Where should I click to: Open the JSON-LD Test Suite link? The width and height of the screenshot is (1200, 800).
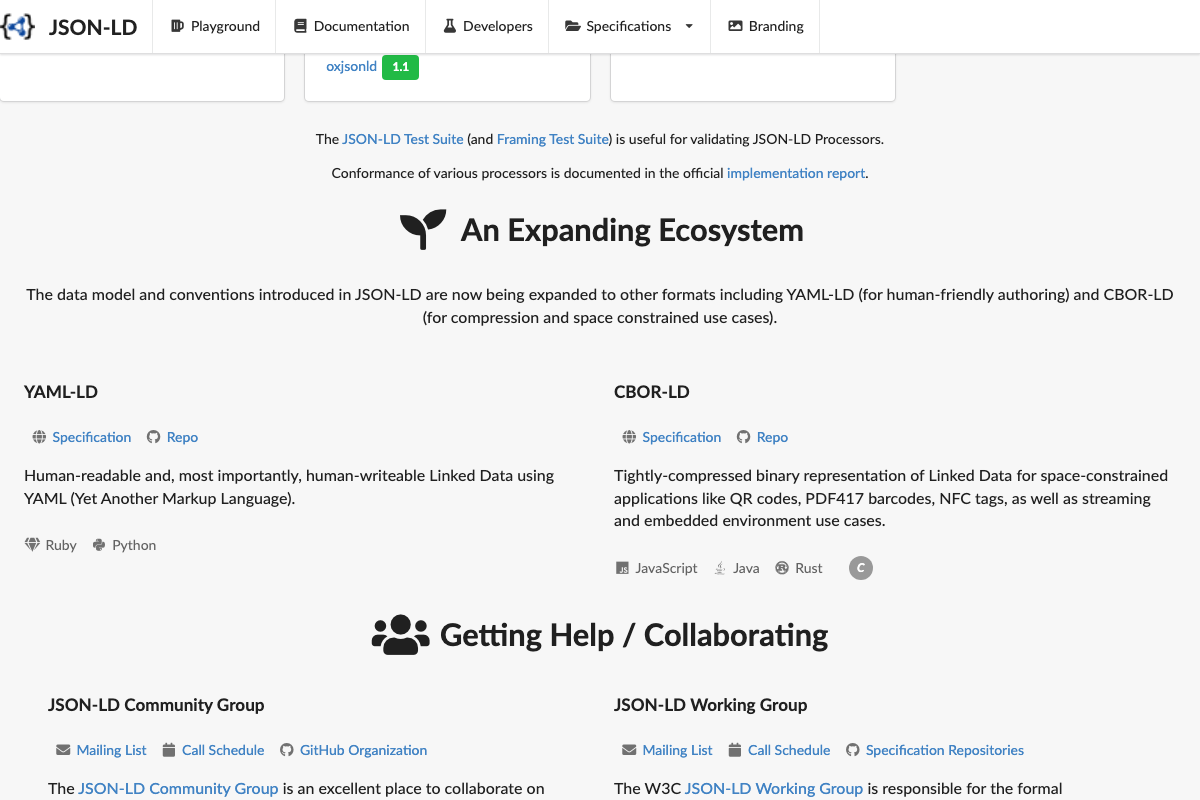tap(403, 139)
